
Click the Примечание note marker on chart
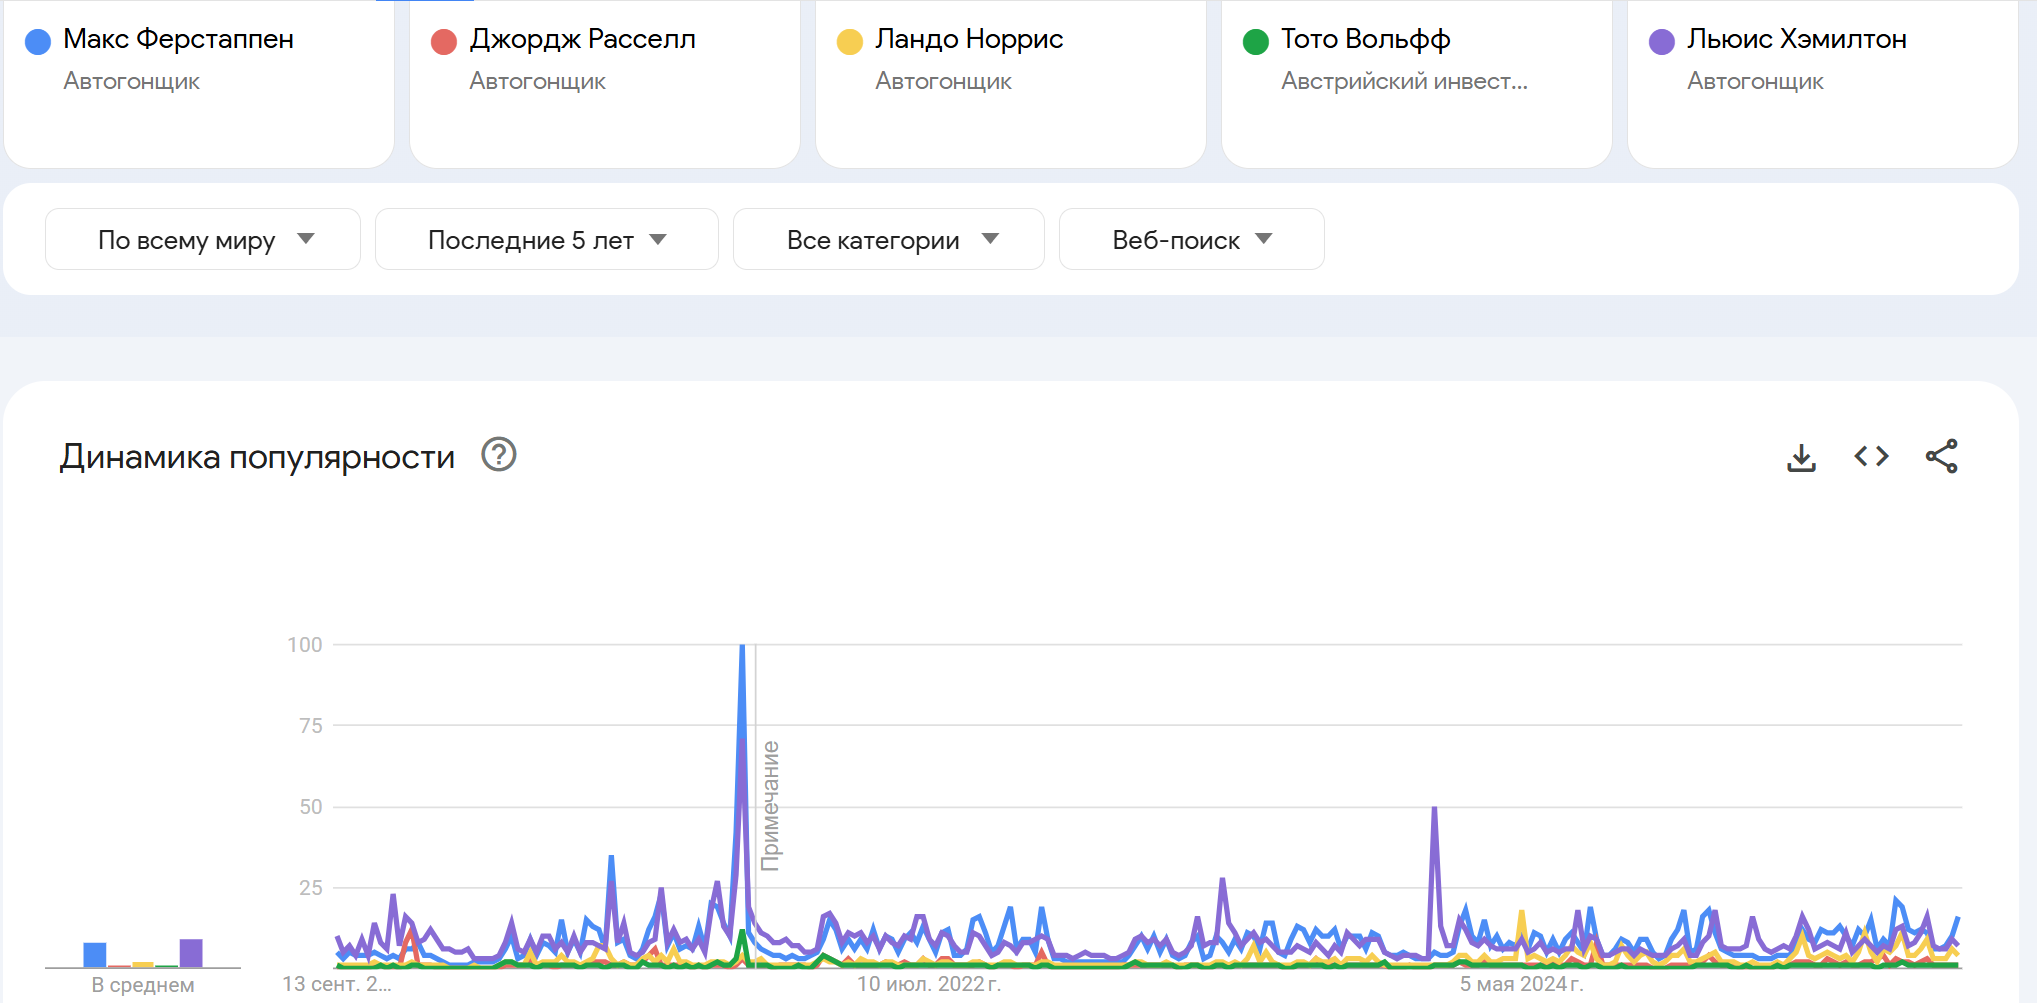[770, 806]
